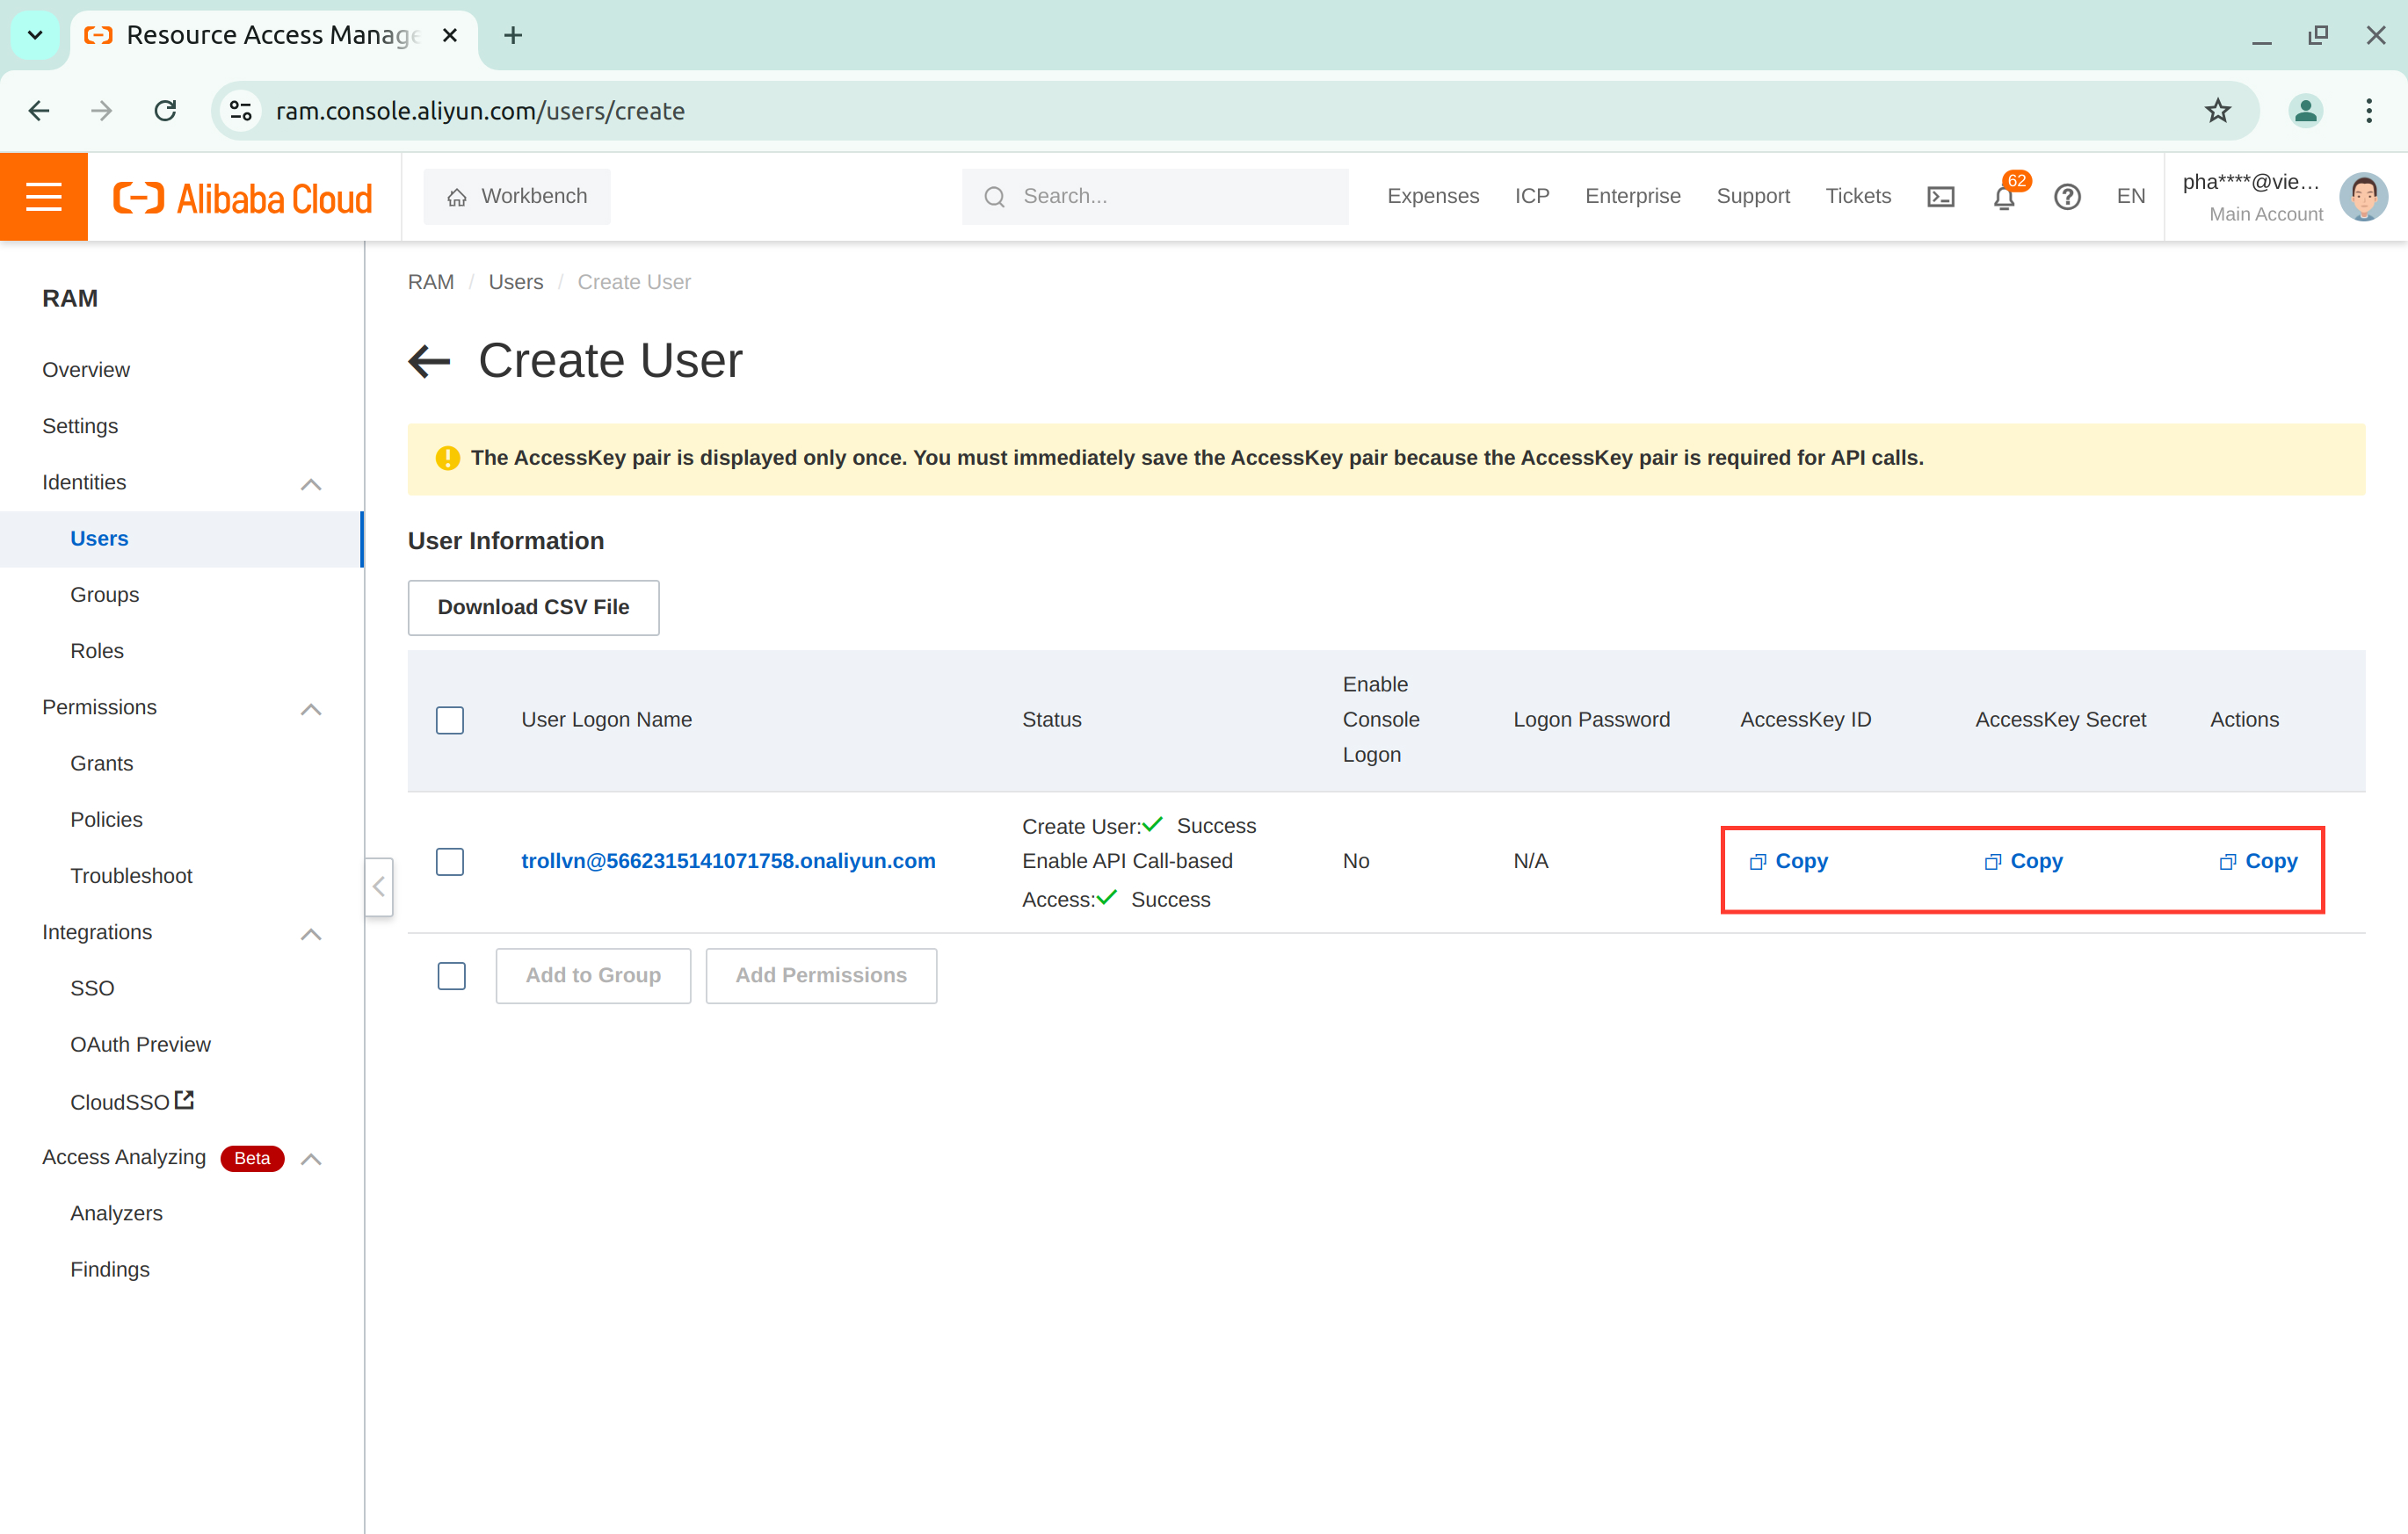Open notifications bell with 62 badge
Viewport: 2408px width, 1534px height.
tap(2004, 197)
